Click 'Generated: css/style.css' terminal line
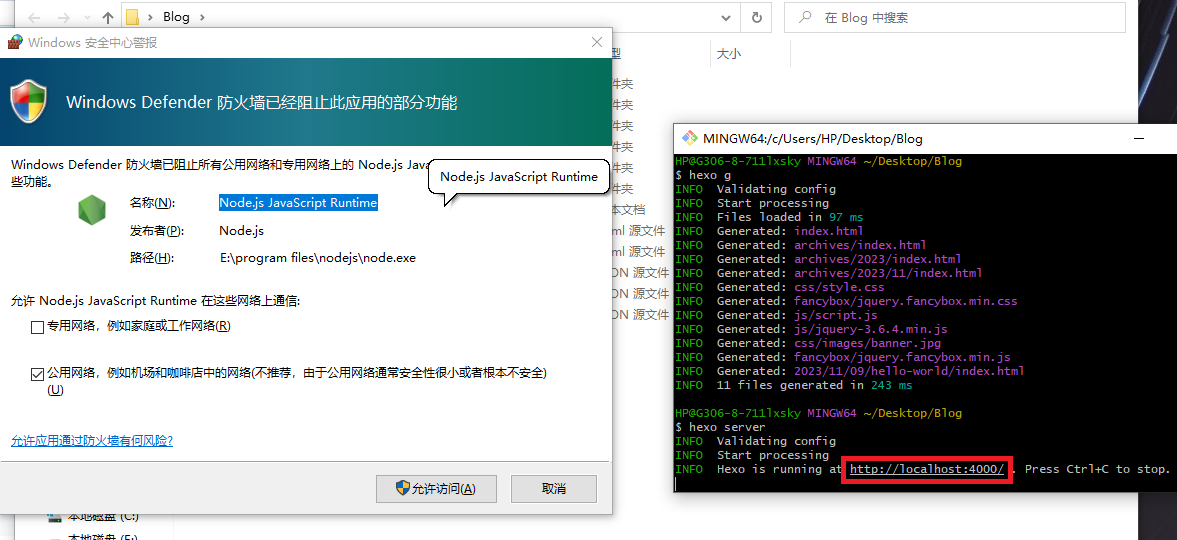The height and width of the screenshot is (540, 1177). (779, 287)
